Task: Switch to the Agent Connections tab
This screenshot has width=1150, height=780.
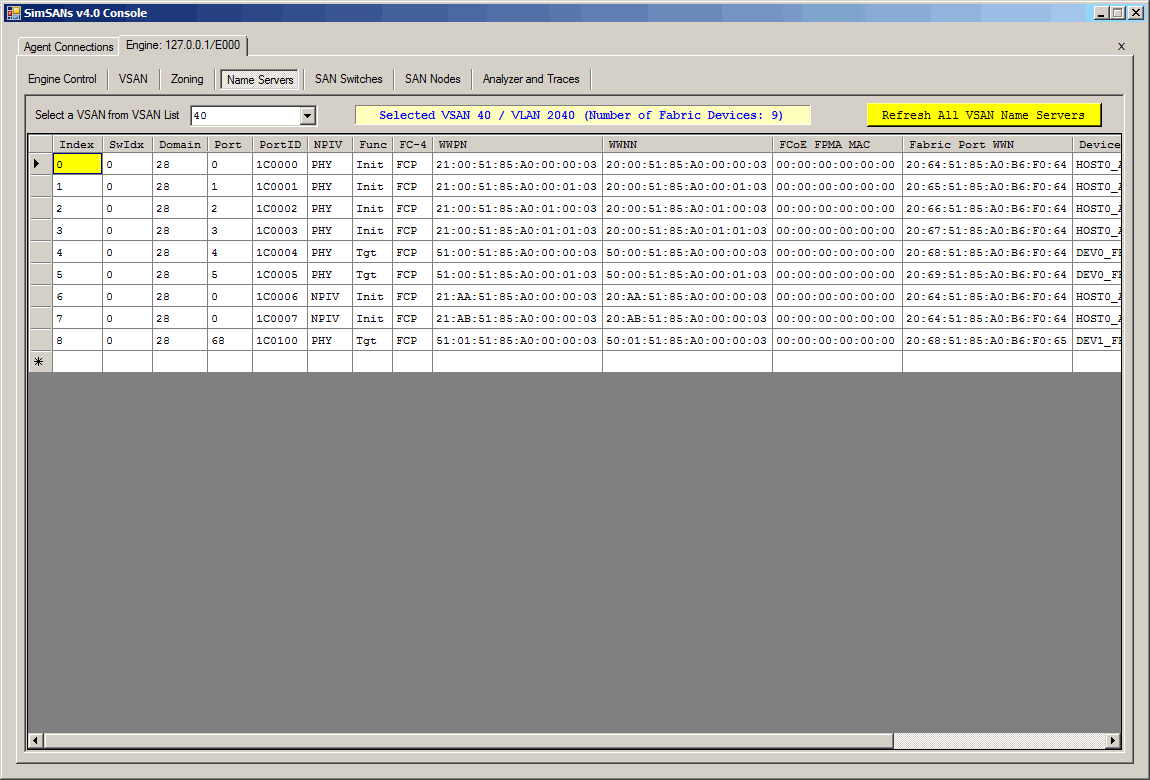Action: [x=69, y=47]
